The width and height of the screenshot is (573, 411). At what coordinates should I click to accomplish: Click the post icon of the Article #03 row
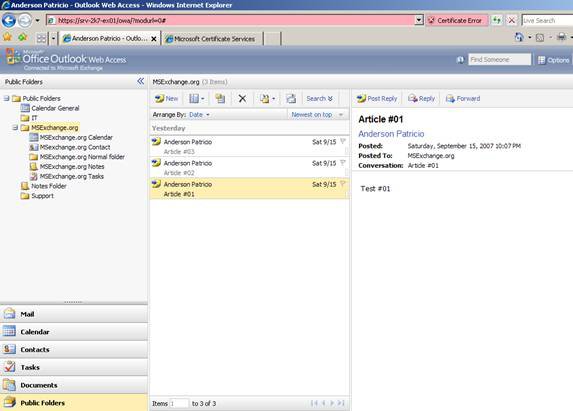coord(156,141)
